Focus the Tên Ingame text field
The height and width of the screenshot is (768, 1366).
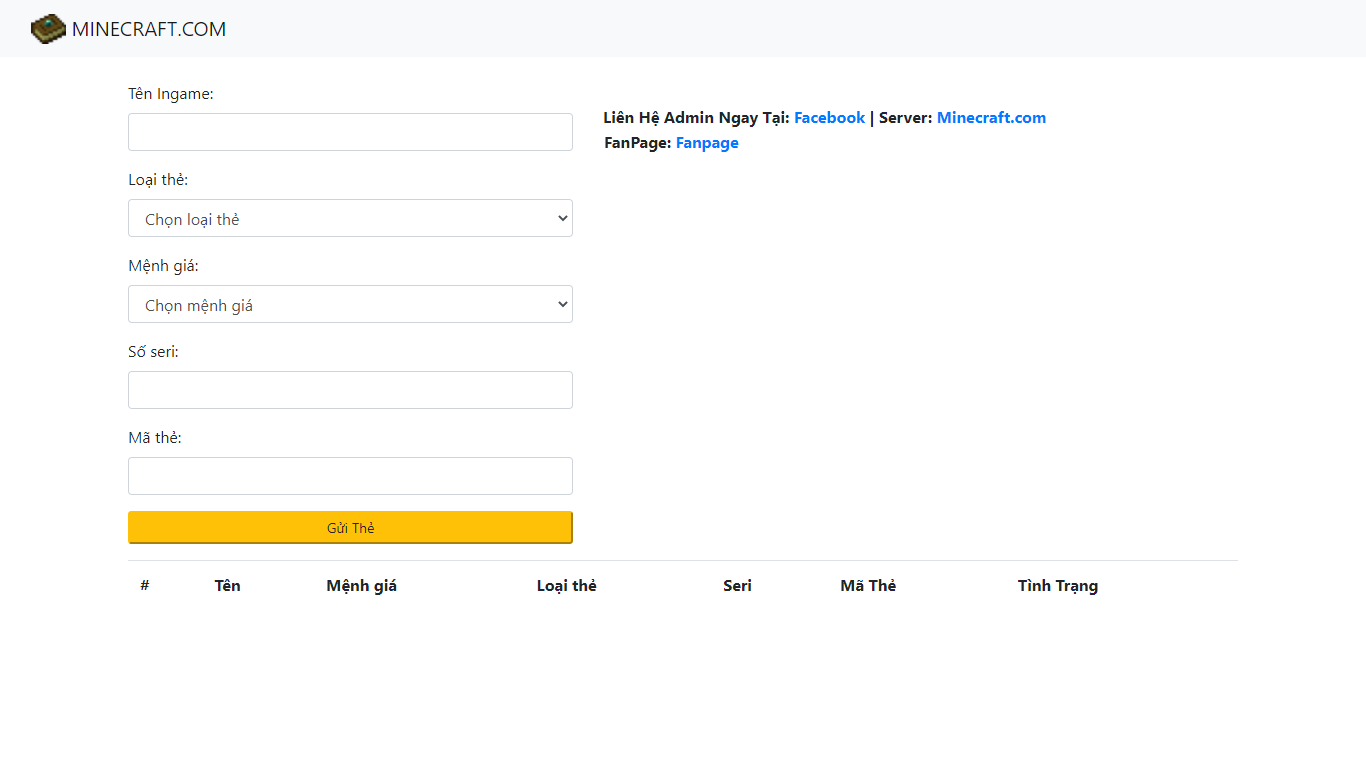tap(350, 132)
